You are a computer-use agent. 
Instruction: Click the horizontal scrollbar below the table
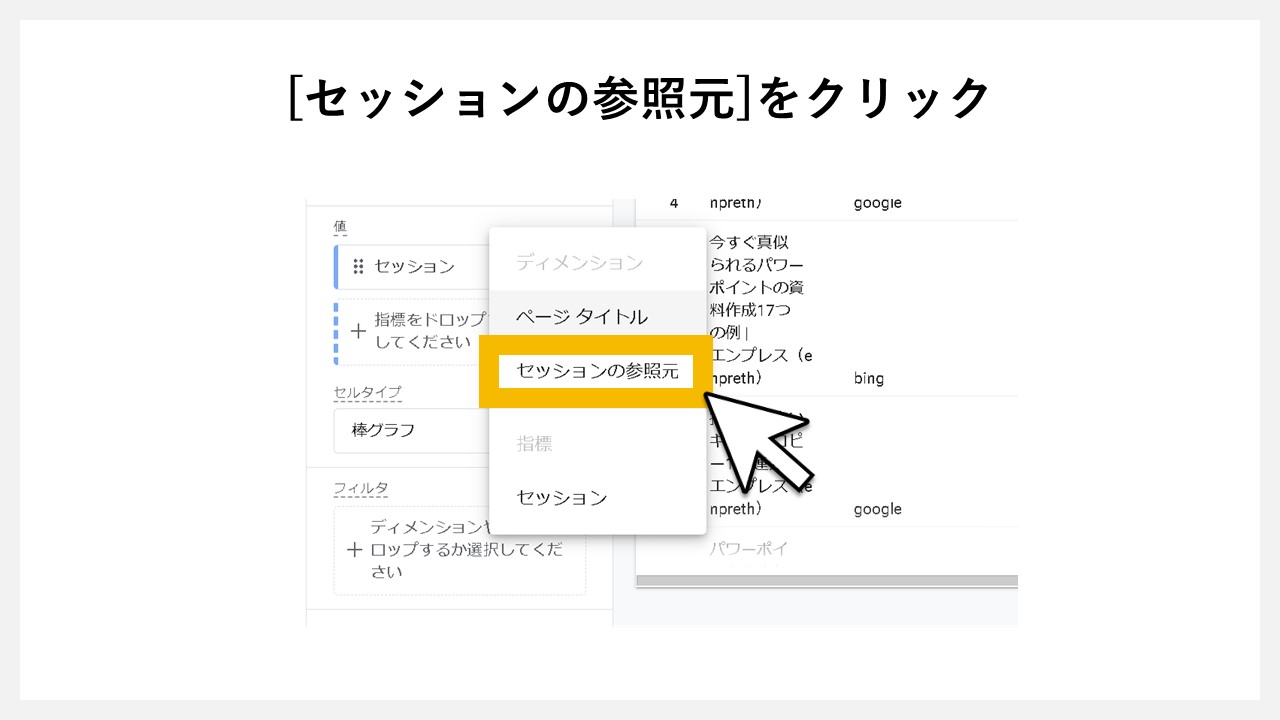click(x=830, y=581)
